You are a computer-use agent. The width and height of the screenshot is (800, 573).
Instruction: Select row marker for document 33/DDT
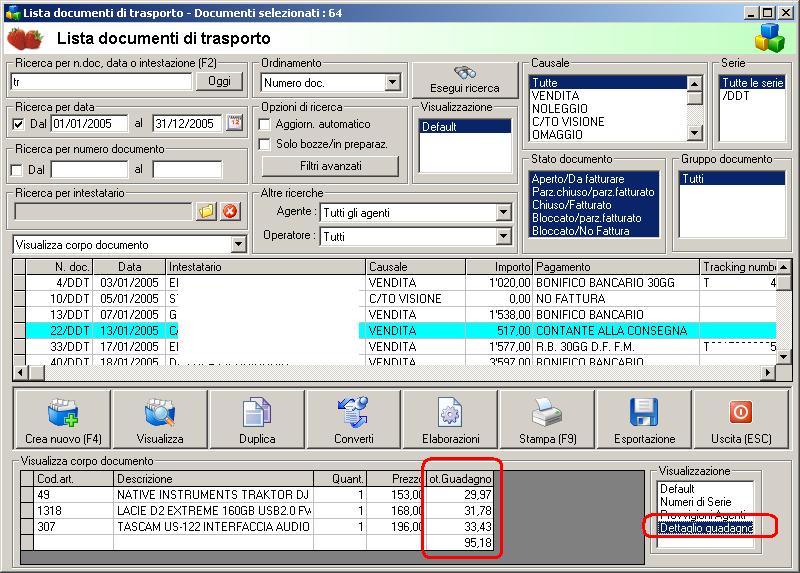click(x=19, y=346)
